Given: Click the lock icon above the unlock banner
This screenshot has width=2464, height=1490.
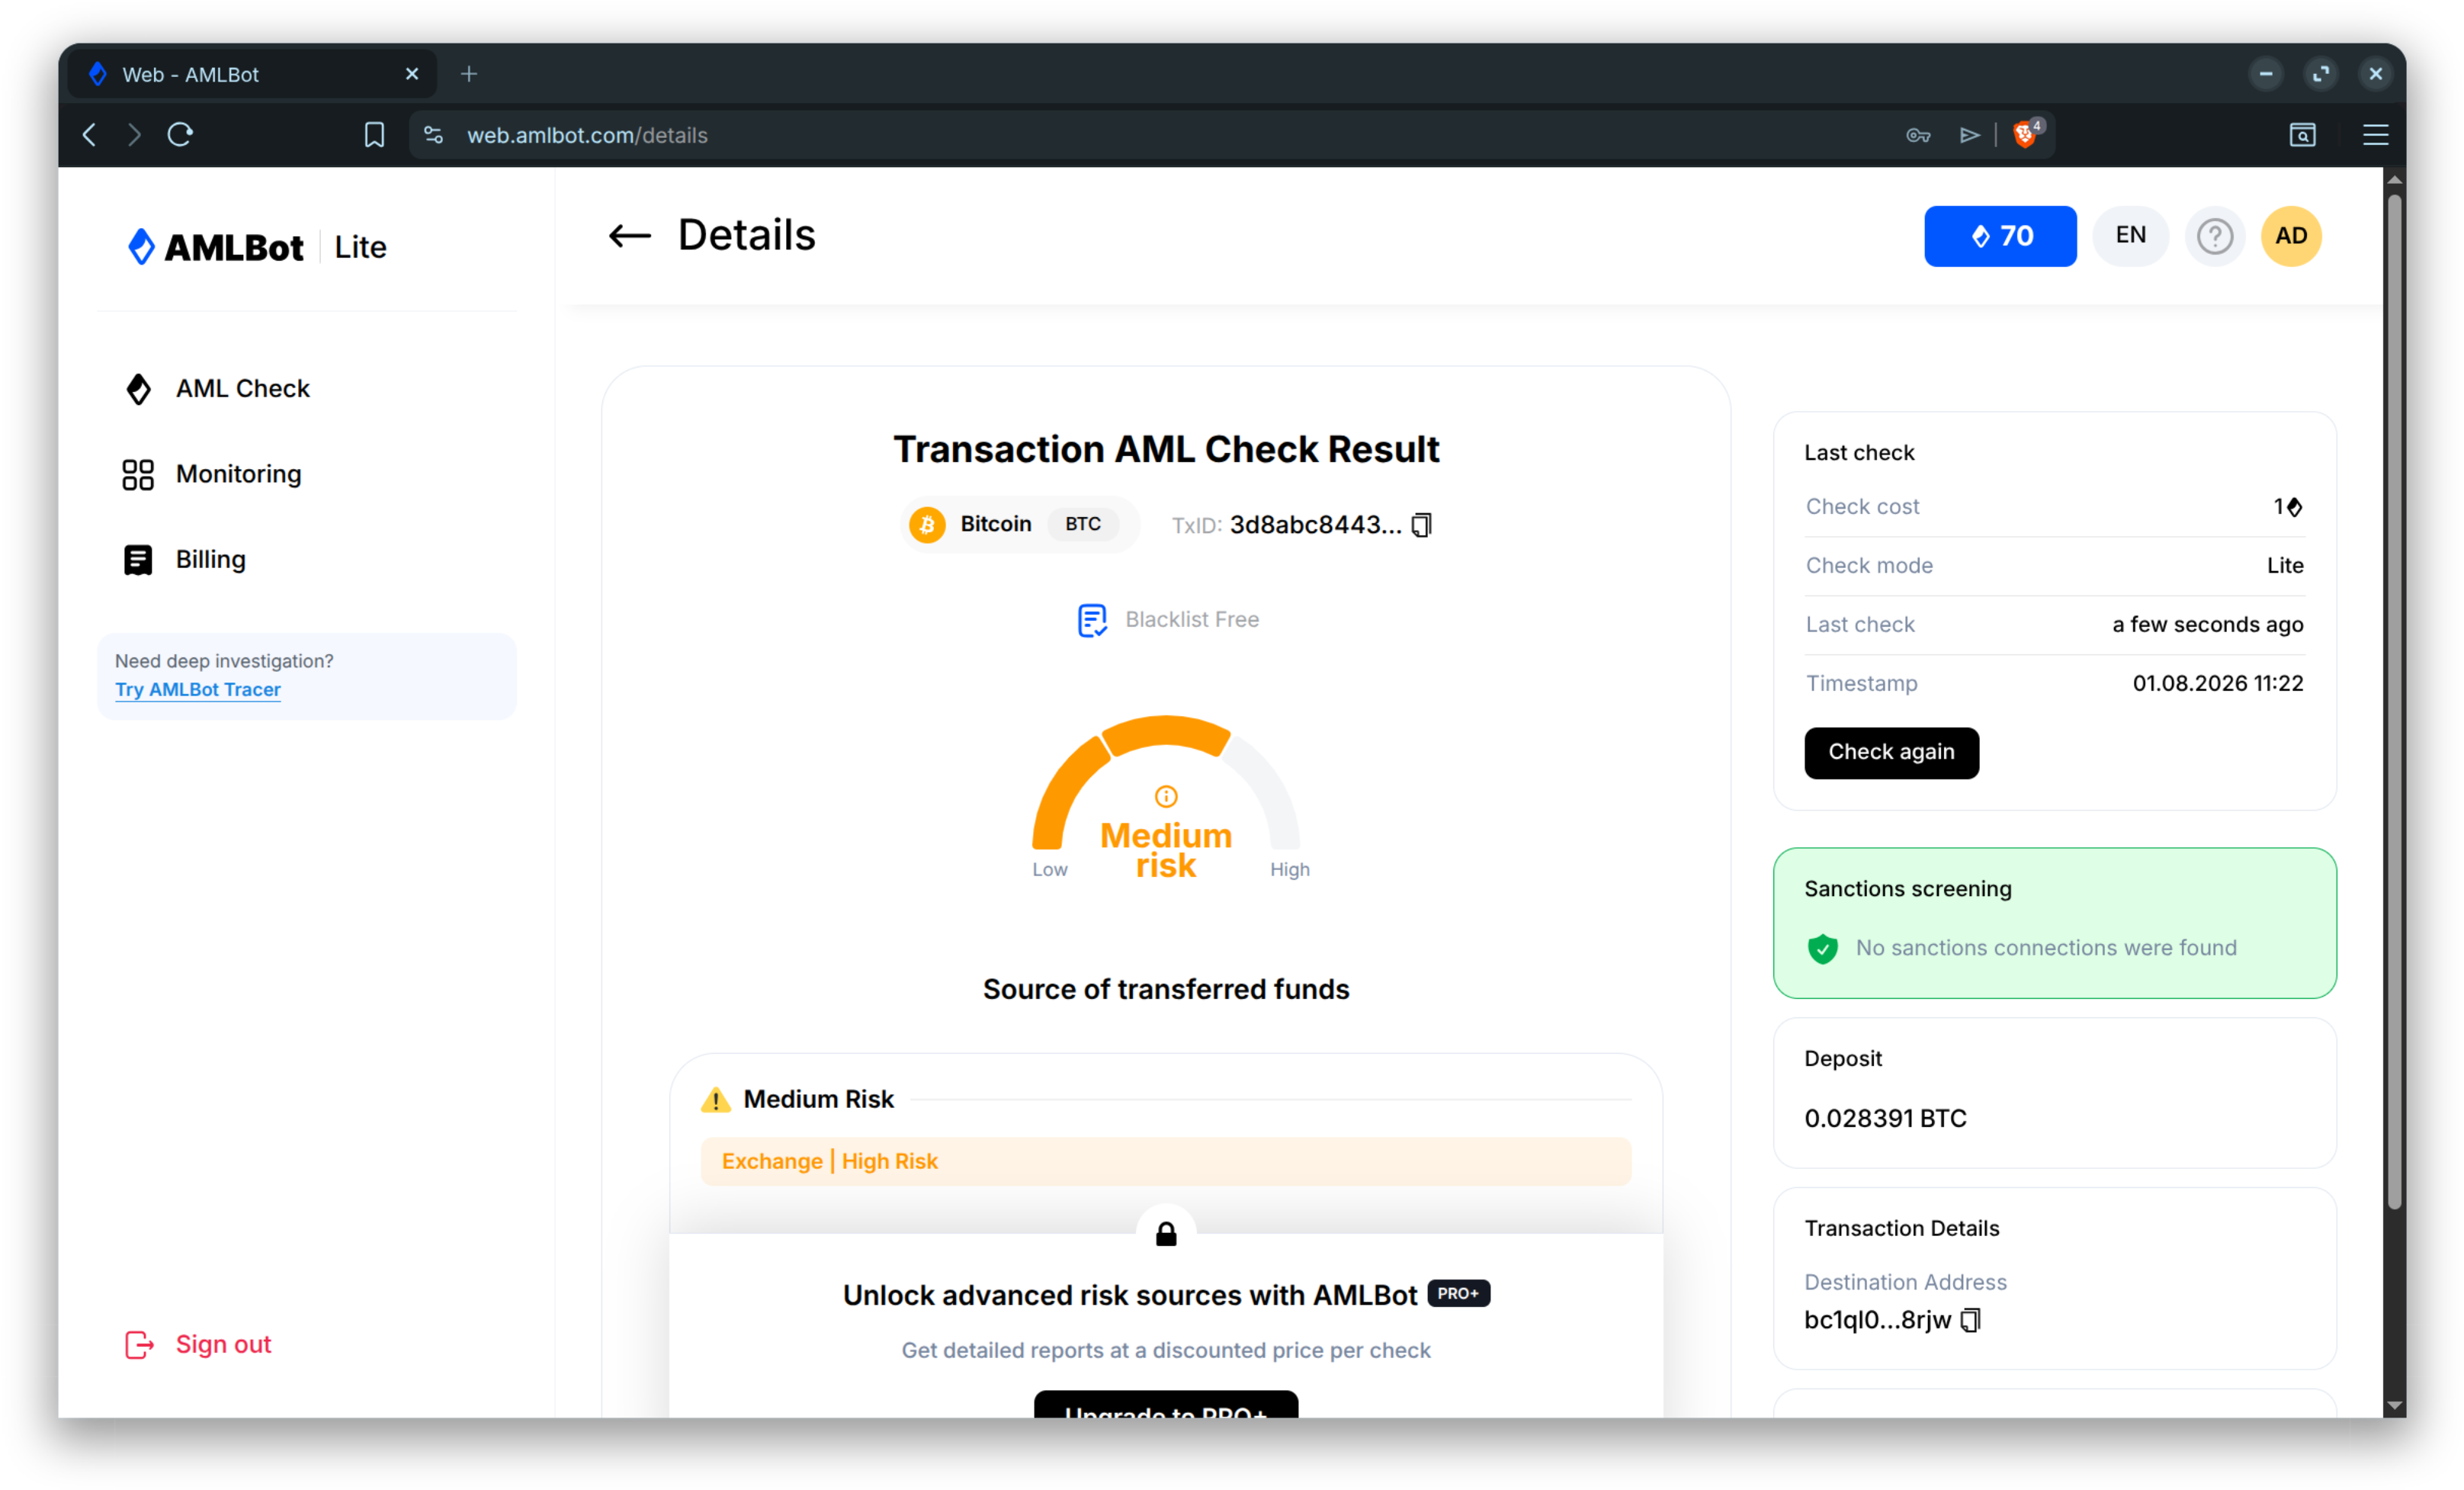Looking at the screenshot, I should click(x=1166, y=1234).
